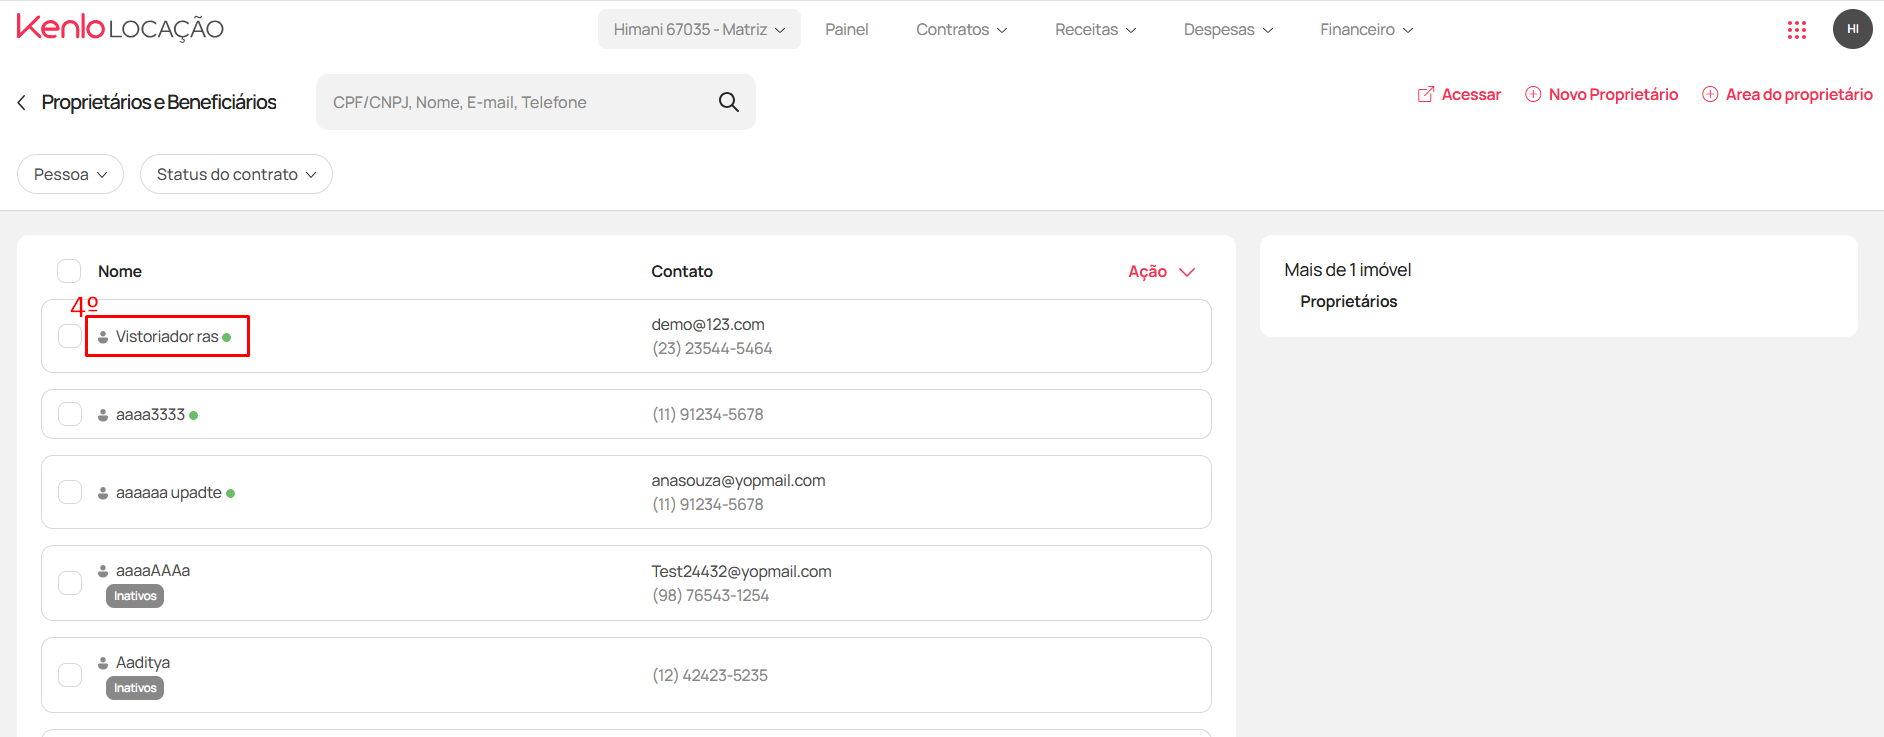Click the Inativos badge under Aaditya
Image resolution: width=1884 pixels, height=737 pixels.
pos(135,688)
